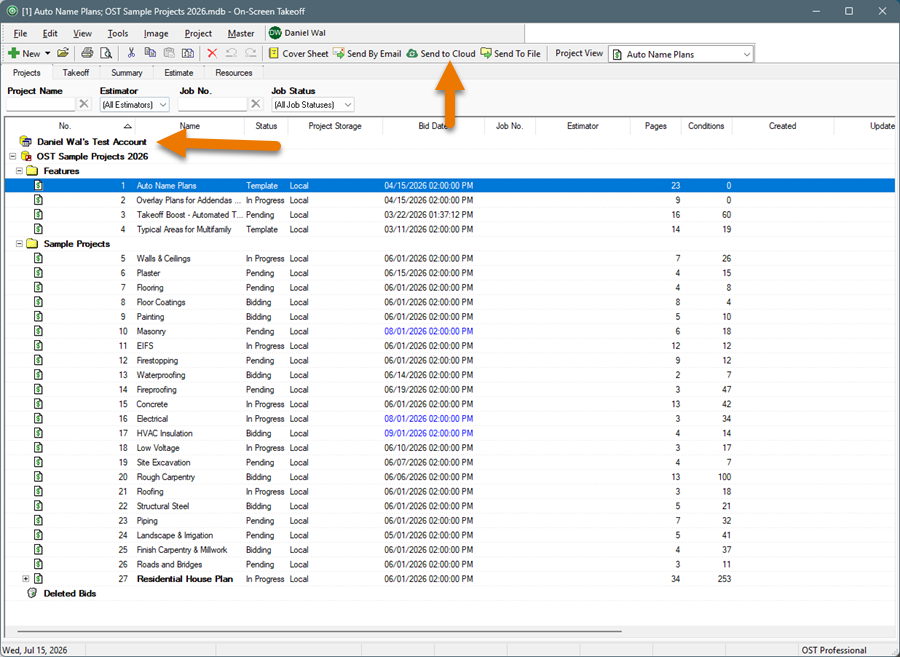Open the File menu

coord(20,33)
